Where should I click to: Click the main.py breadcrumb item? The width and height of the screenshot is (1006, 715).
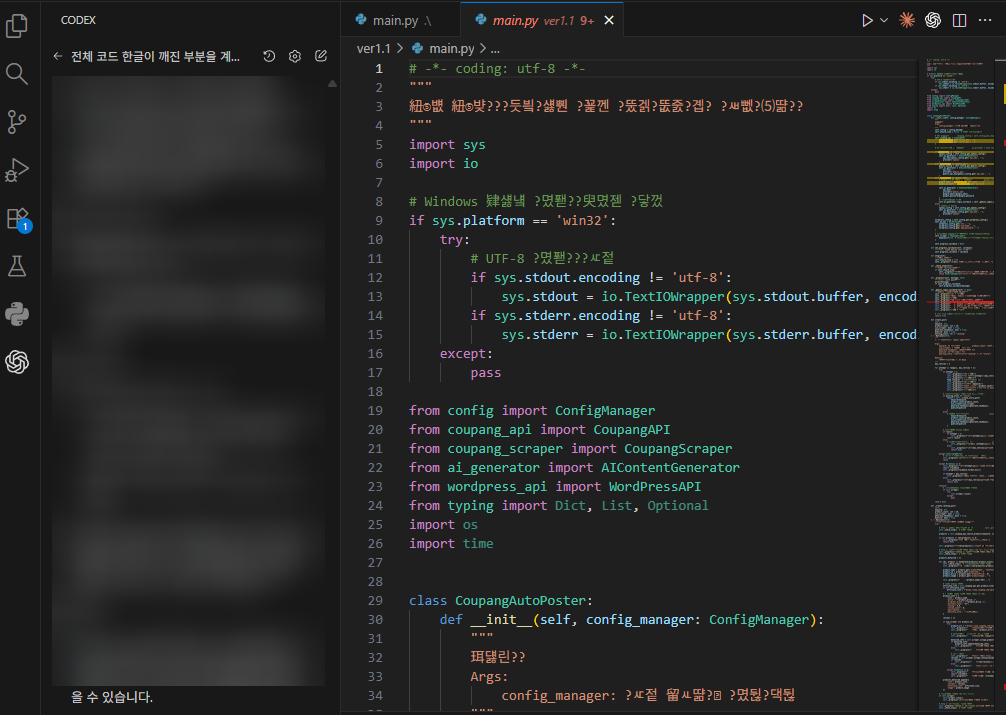click(x=444, y=49)
